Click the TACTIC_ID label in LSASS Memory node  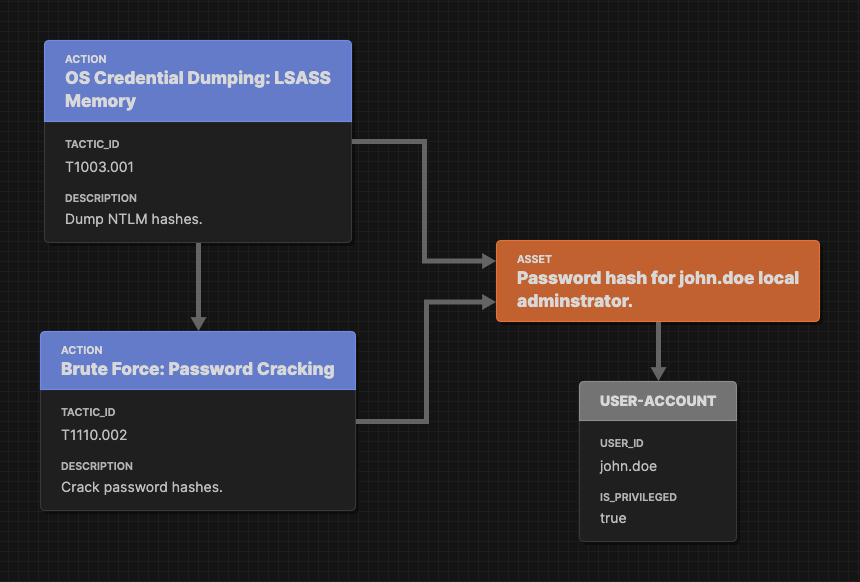tap(92, 144)
